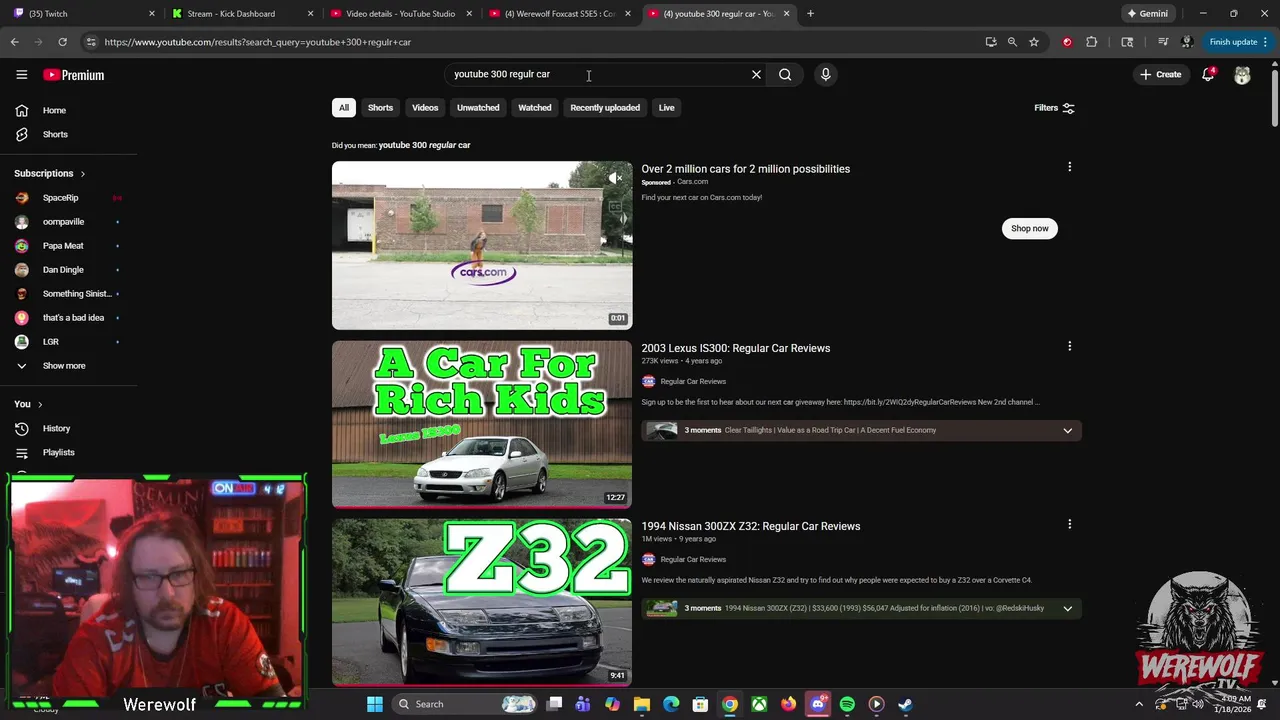This screenshot has height=720, width=1280.
Task: Open the YouTube notifications bell
Action: tap(1208, 74)
